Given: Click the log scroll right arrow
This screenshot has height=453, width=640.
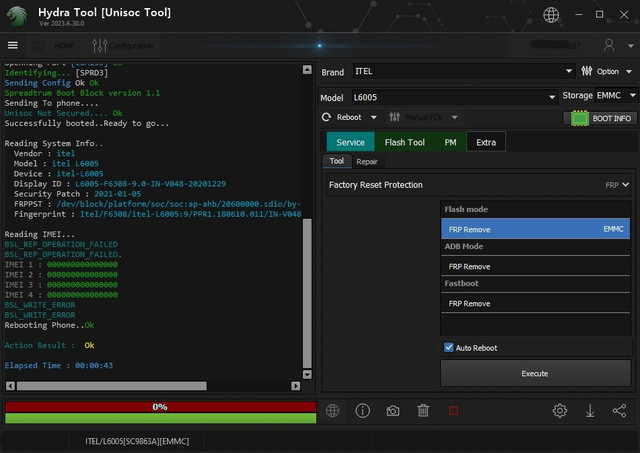Looking at the screenshot, I should coord(296,386).
